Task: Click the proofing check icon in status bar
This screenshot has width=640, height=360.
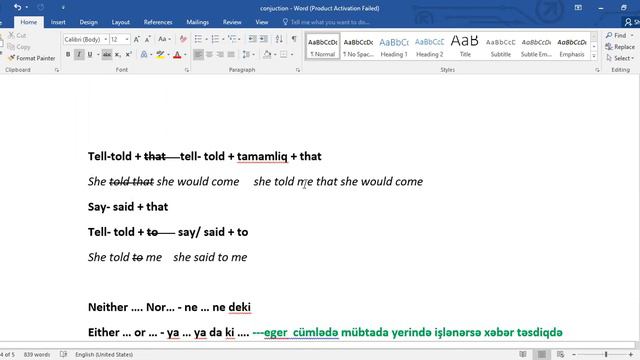Action: (63, 354)
